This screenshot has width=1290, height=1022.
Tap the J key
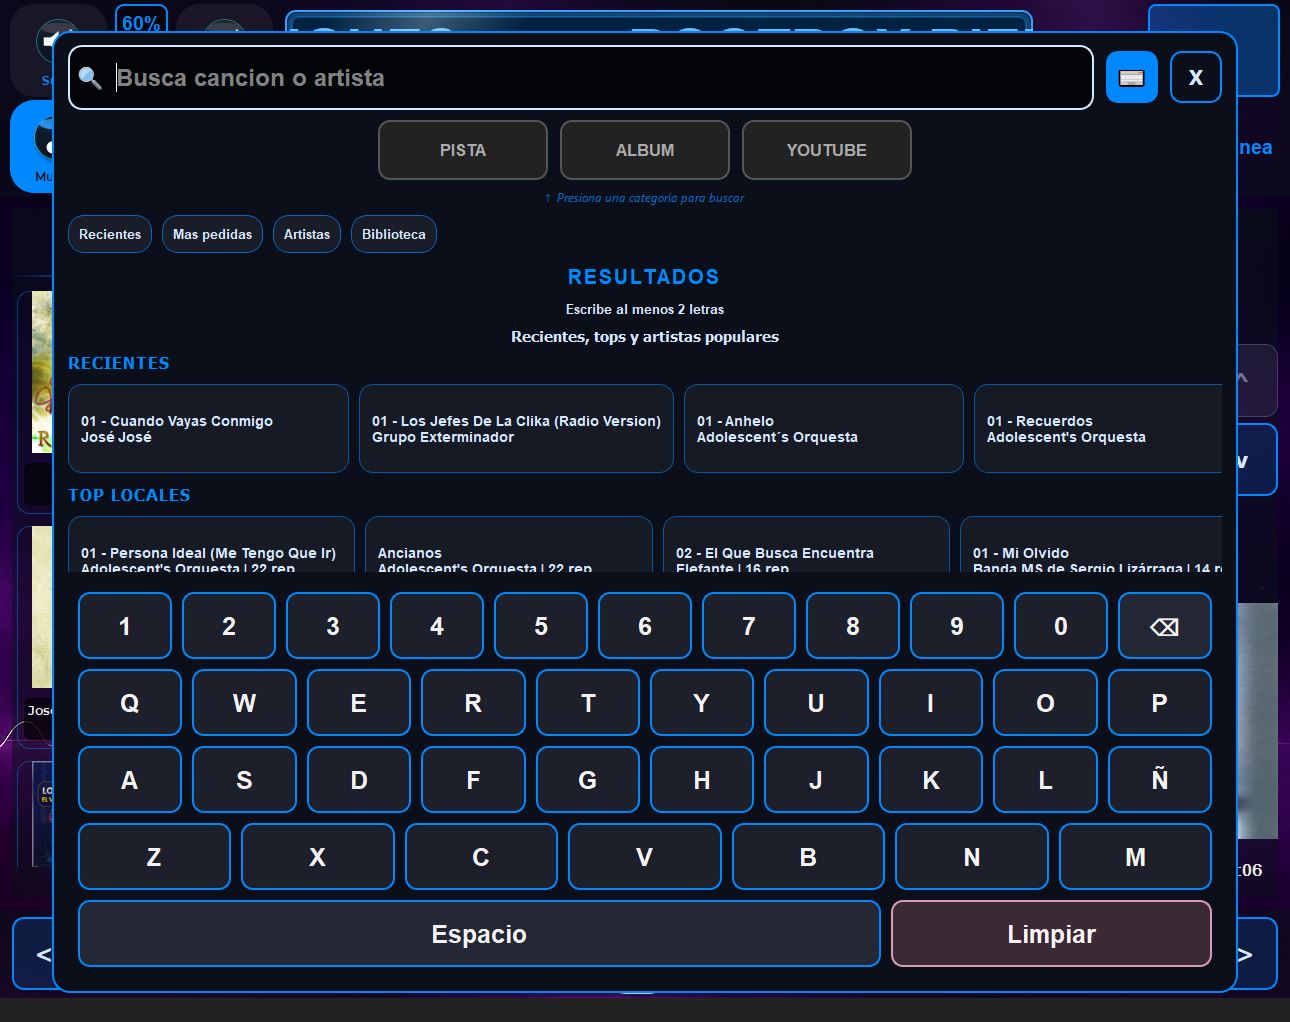pyautogui.click(x=816, y=780)
